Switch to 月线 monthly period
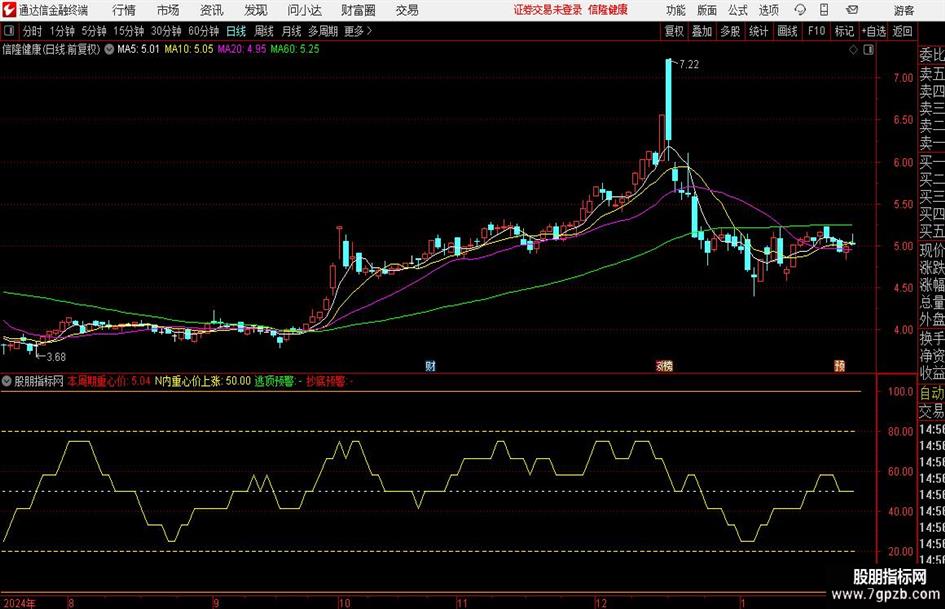This screenshot has height=609, width=945. 292,31
